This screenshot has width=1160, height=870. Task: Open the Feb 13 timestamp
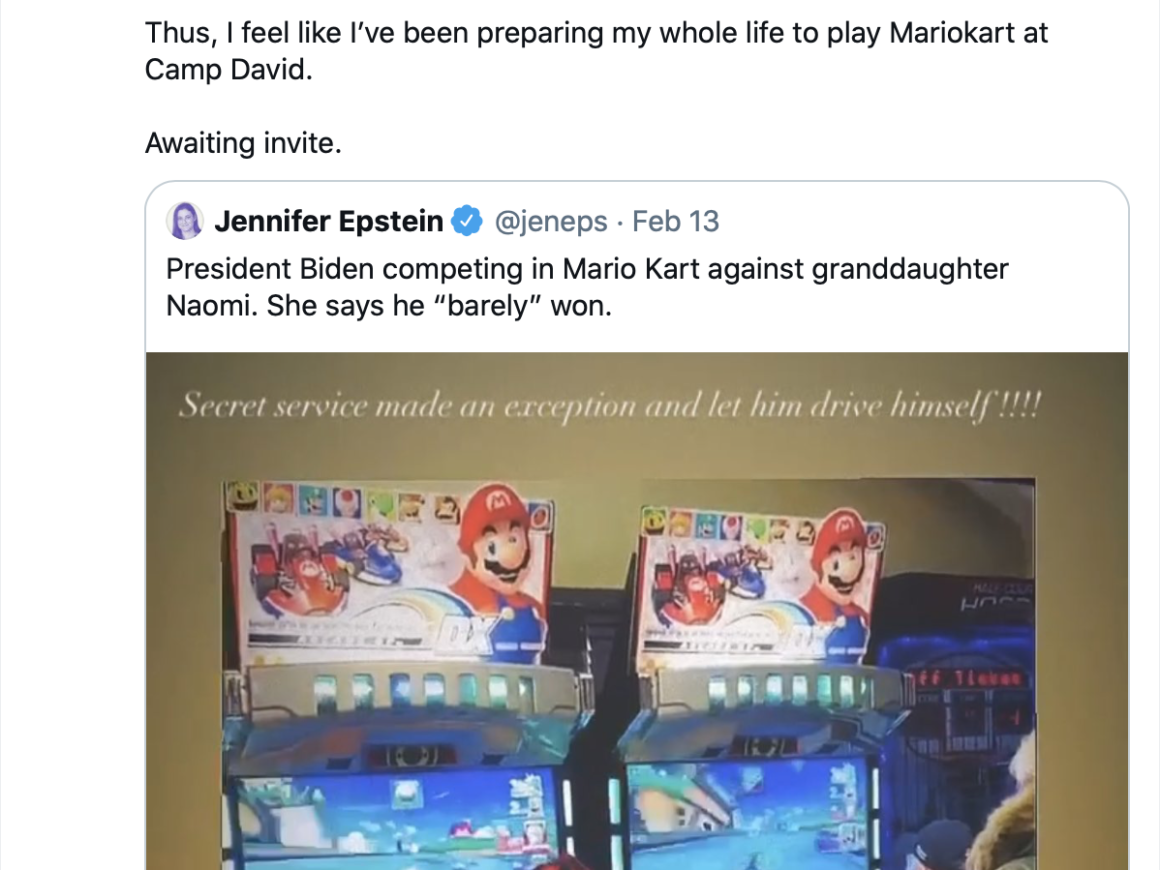(x=675, y=221)
